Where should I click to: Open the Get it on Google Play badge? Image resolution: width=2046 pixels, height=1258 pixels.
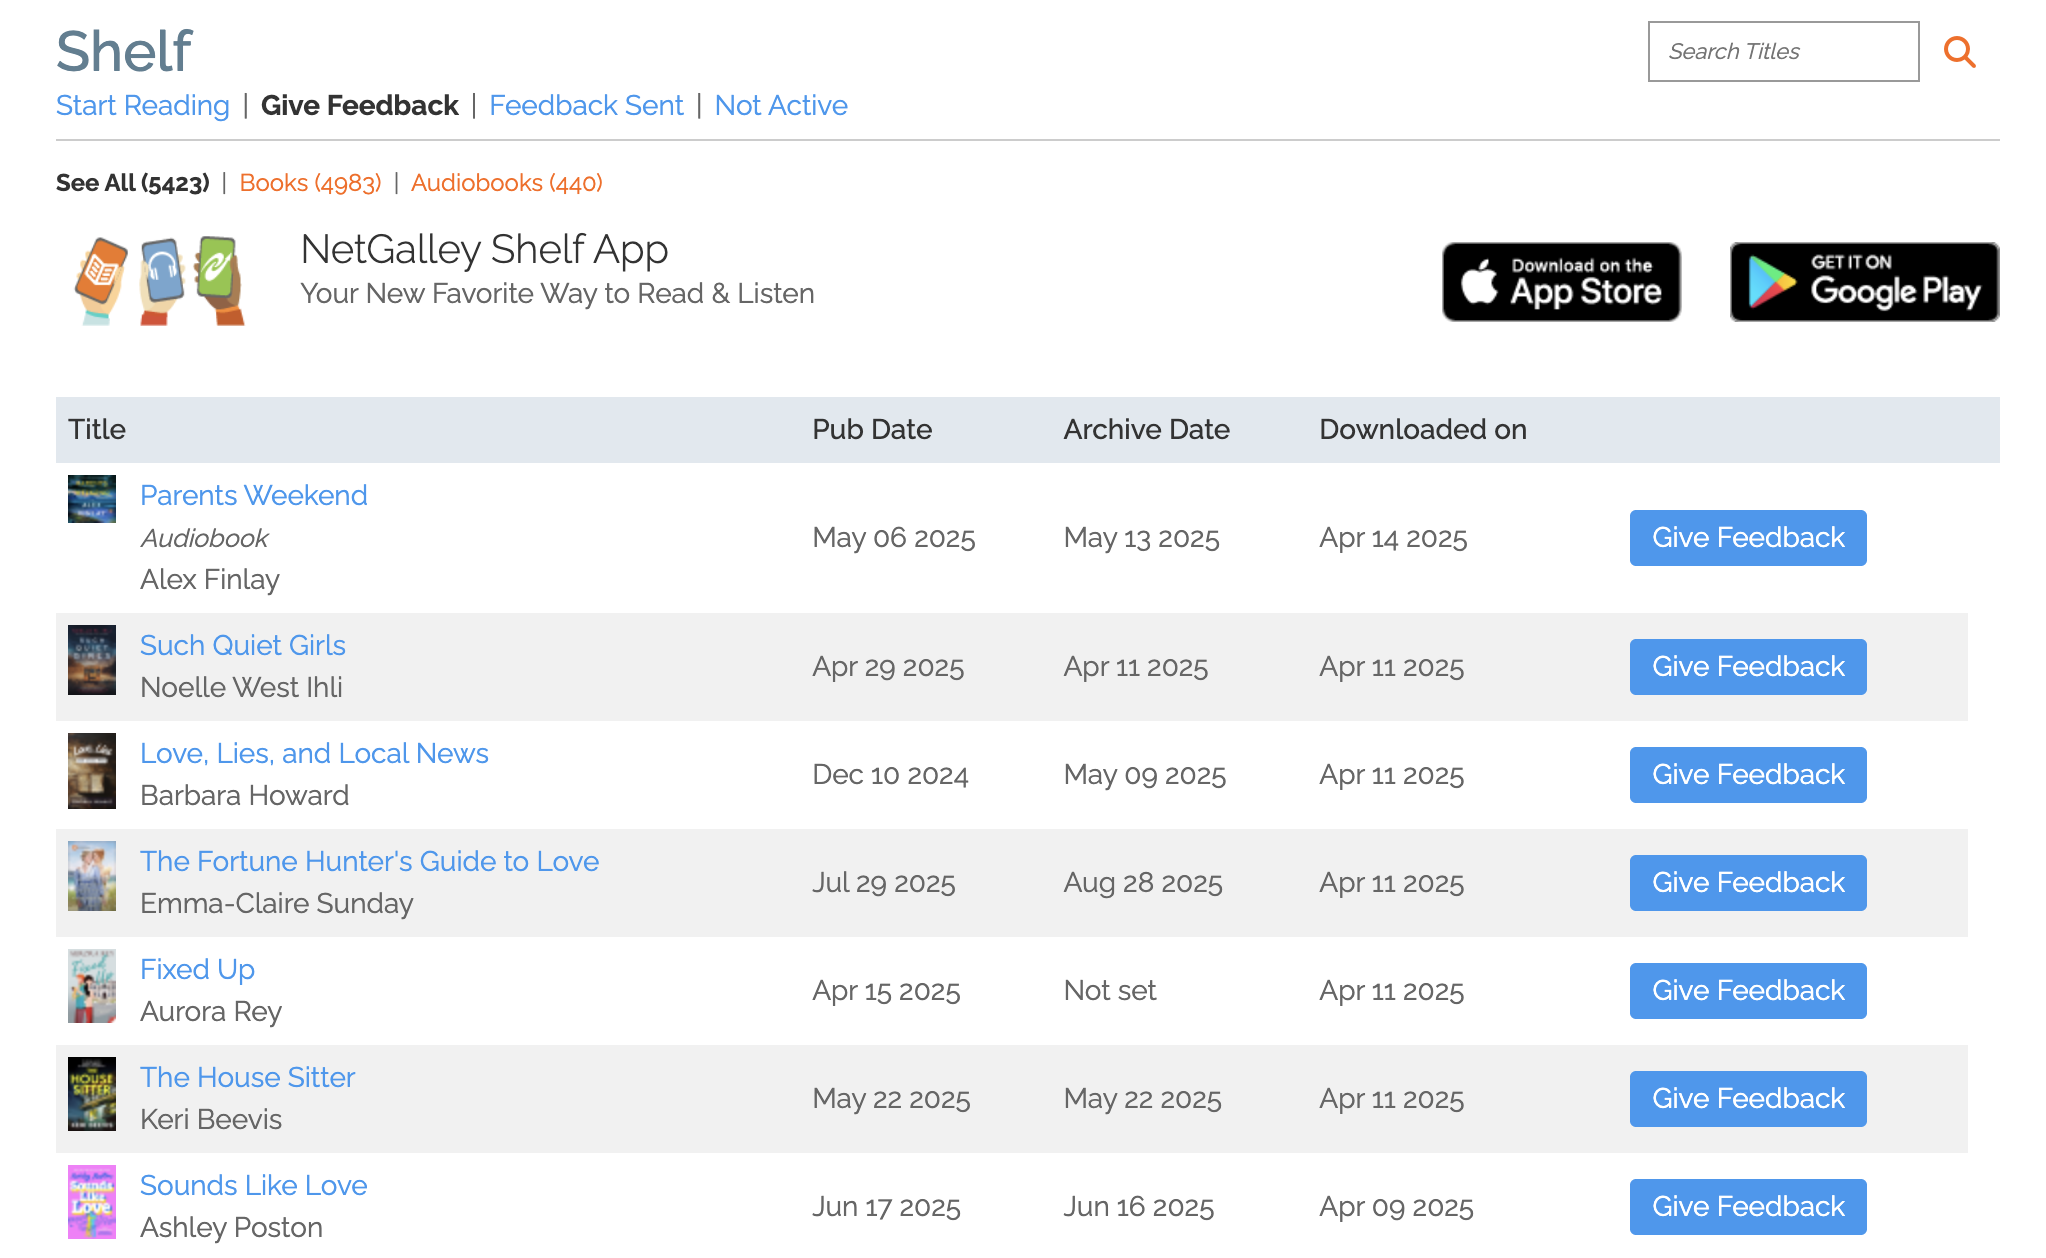pos(1864,282)
